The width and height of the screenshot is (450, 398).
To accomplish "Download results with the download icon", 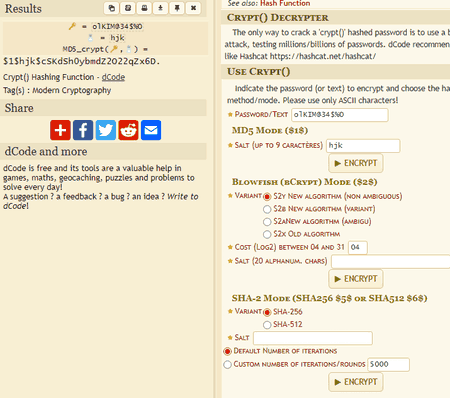I will (160, 8).
